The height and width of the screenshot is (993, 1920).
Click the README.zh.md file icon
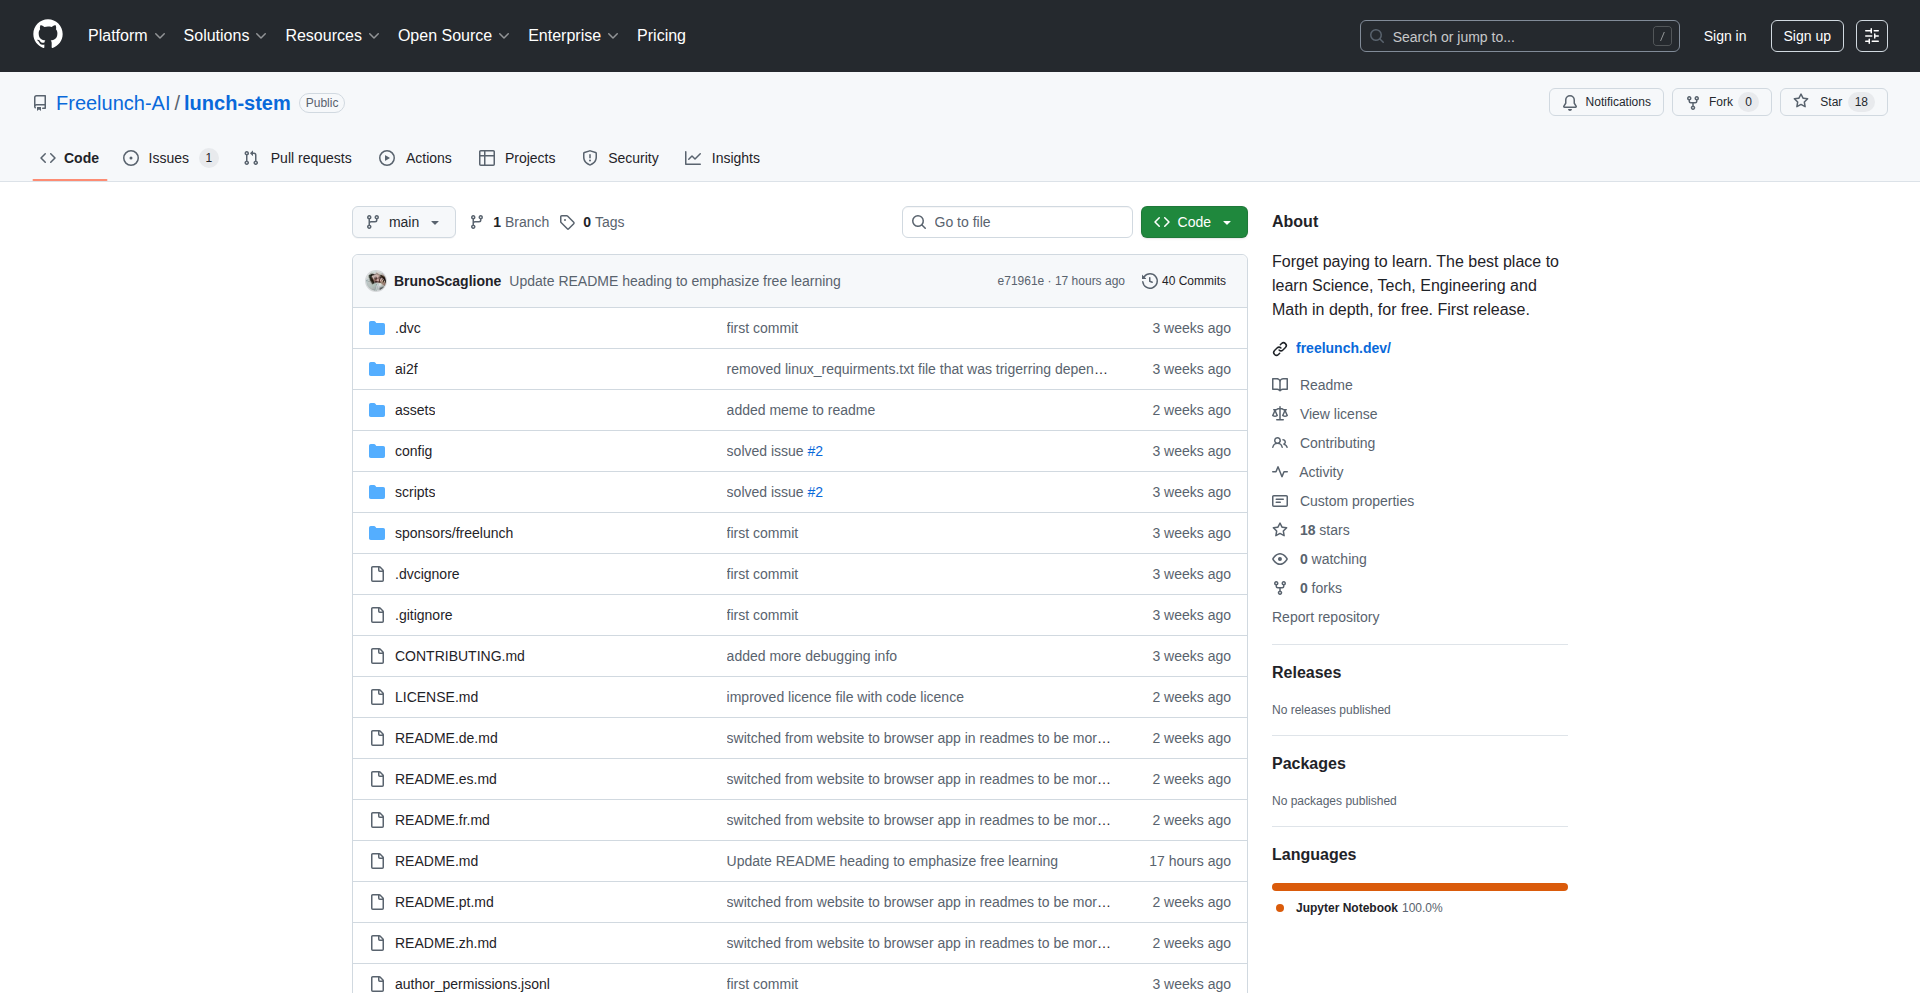pyautogui.click(x=377, y=943)
